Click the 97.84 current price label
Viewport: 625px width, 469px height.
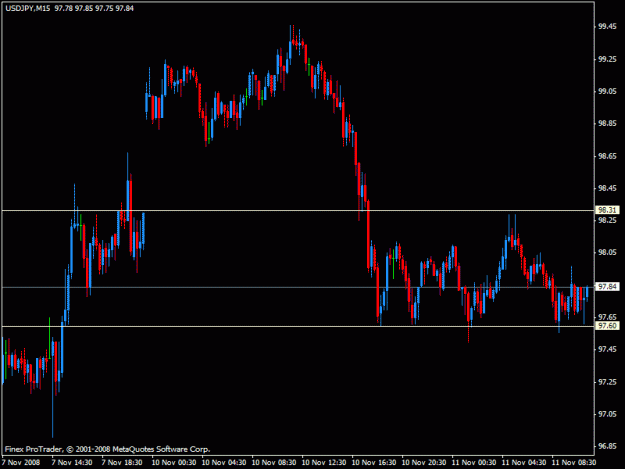click(607, 287)
